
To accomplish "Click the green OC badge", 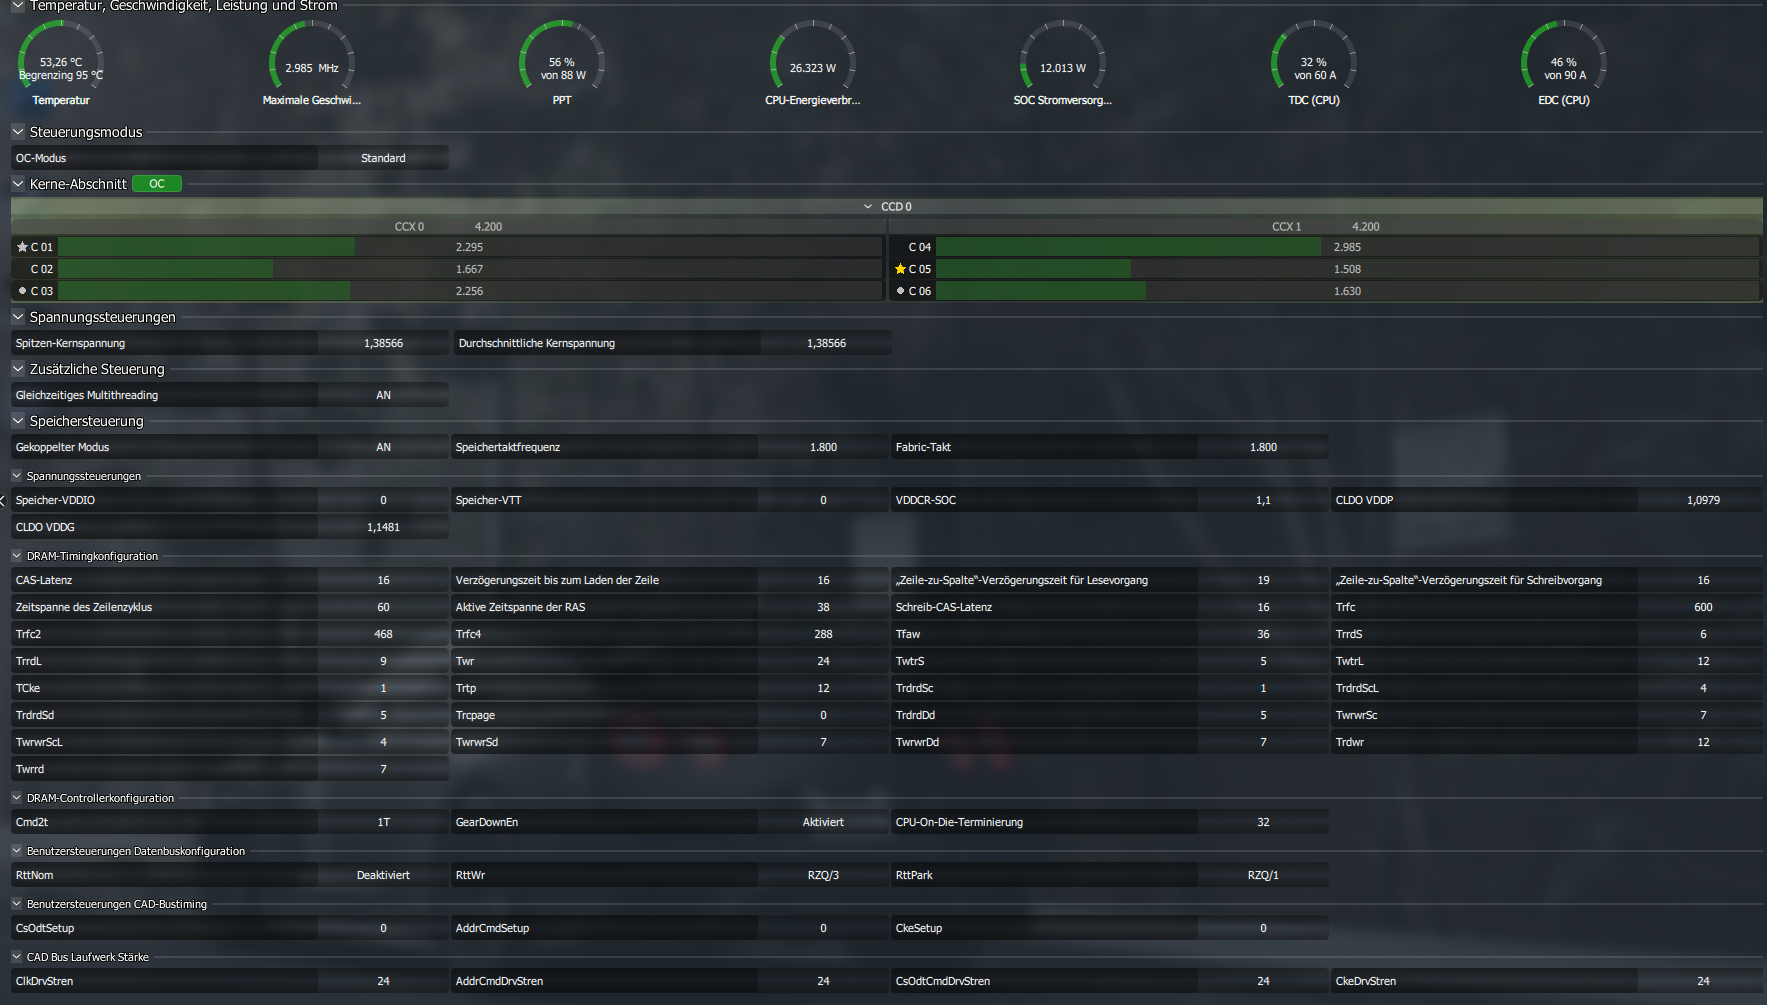I will pos(157,184).
